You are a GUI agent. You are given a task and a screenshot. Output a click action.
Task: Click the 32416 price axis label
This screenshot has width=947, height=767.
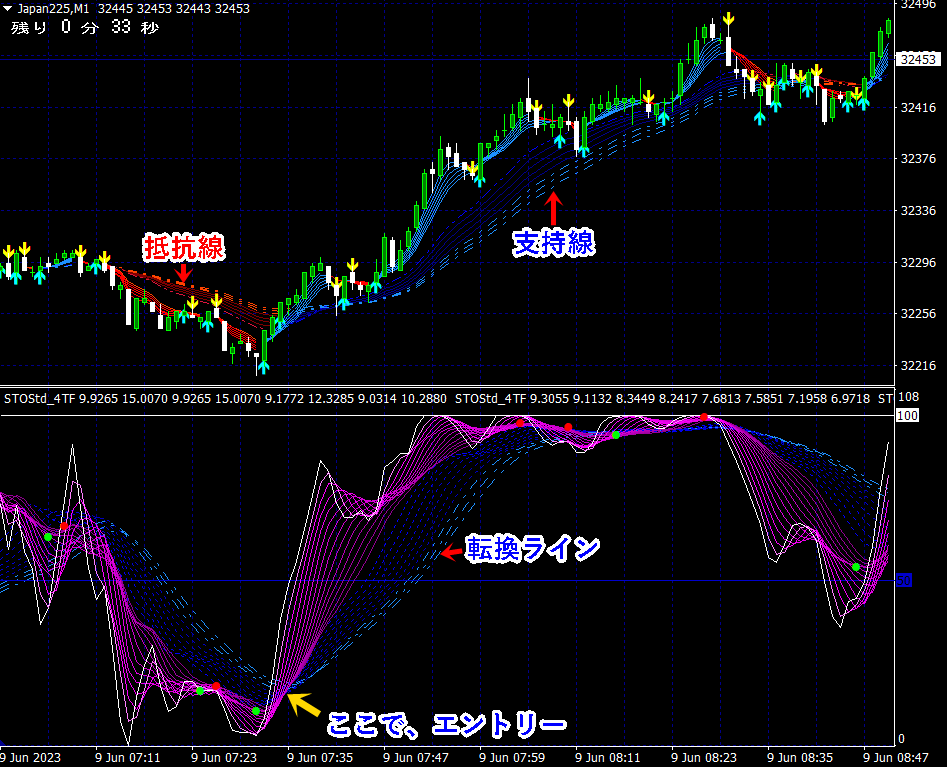[918, 108]
